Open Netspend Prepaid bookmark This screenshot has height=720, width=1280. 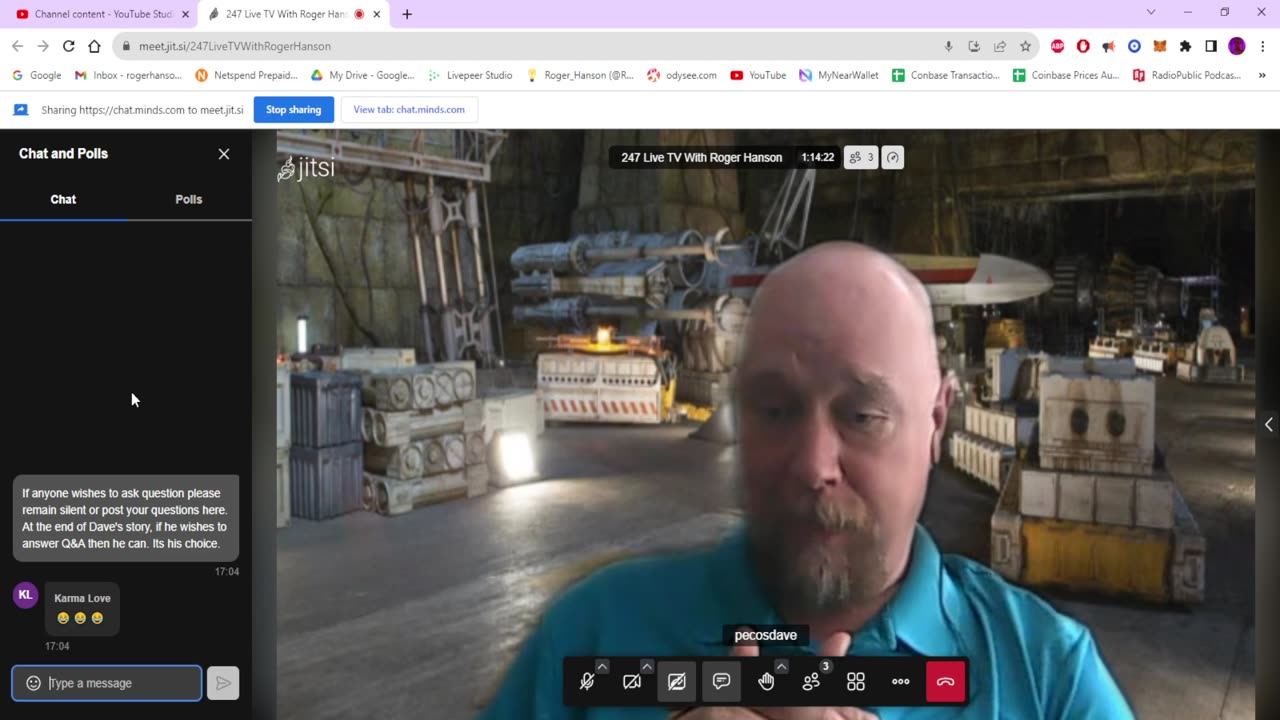click(x=247, y=75)
